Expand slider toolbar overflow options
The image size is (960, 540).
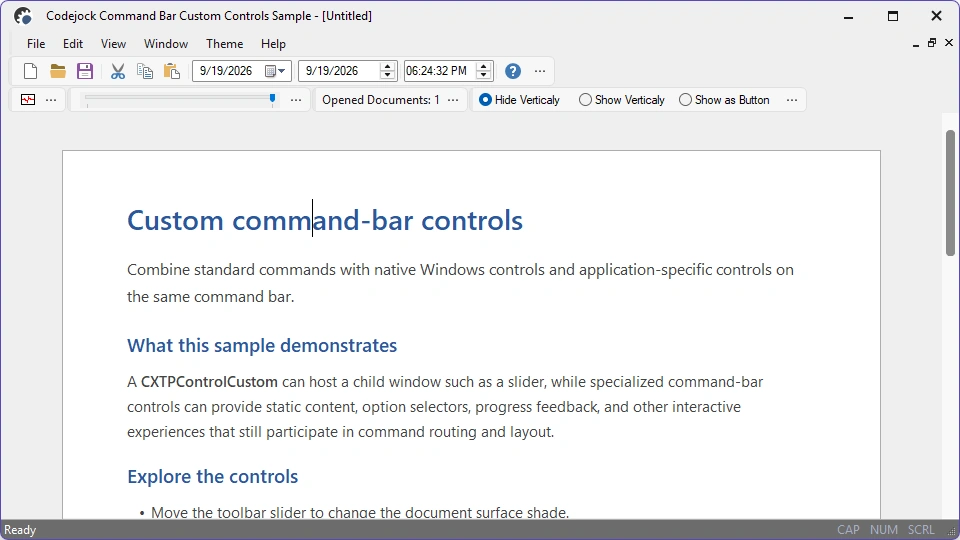(296, 100)
